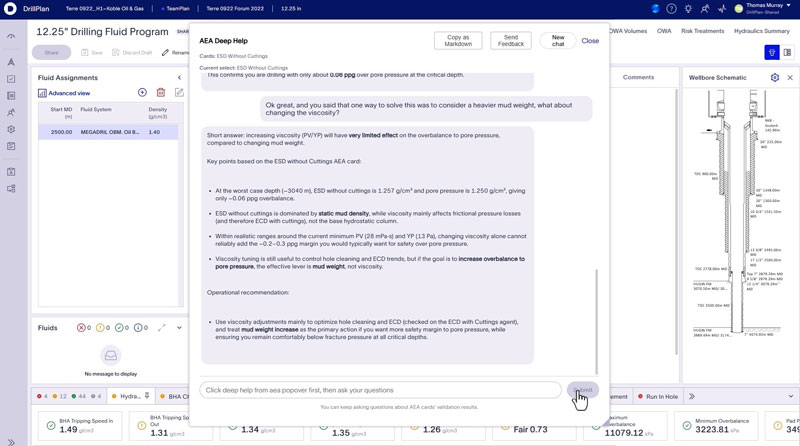Viewport: 800px width, 446px height.
Task: Open the report sheet icon in left sidebar
Action: pyautogui.click(x=11, y=146)
